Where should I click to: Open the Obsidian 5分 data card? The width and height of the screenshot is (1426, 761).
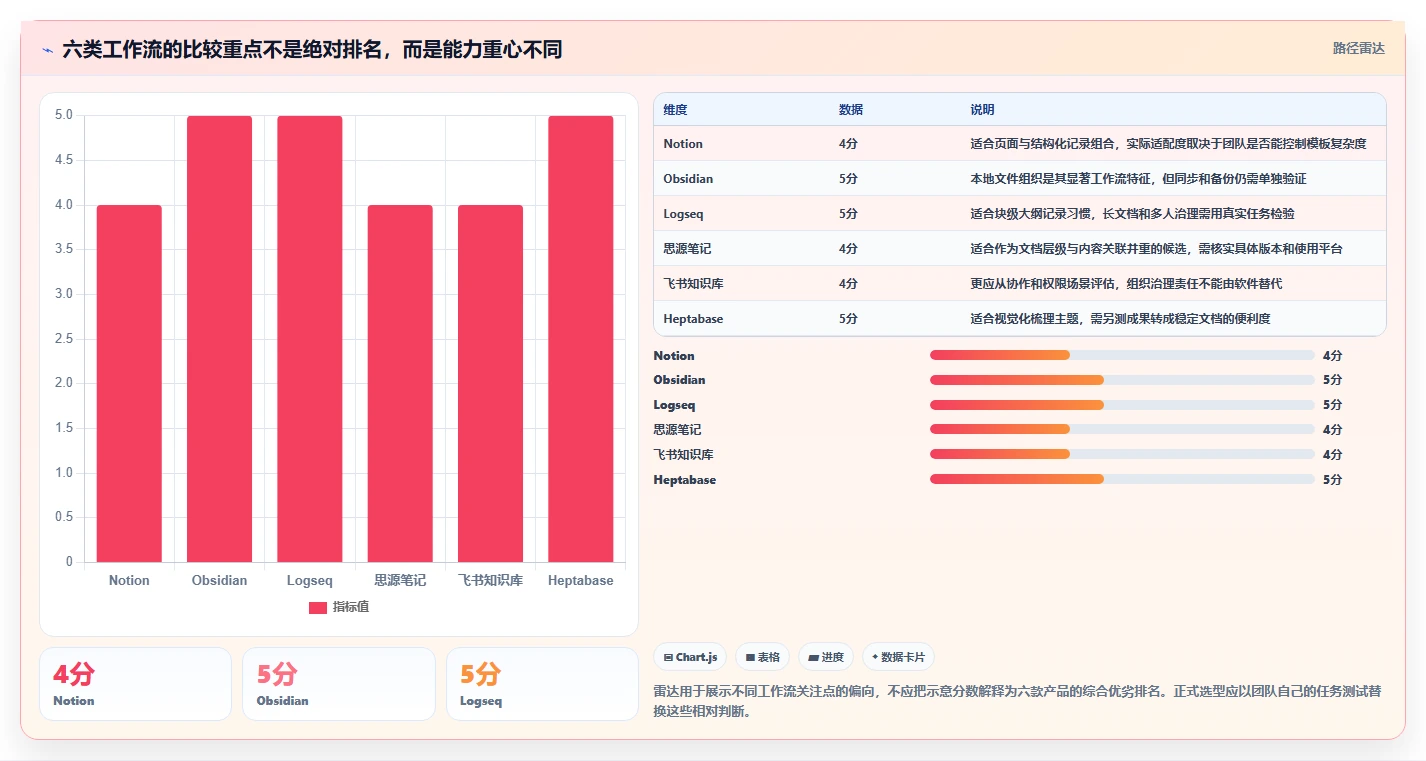(x=339, y=684)
